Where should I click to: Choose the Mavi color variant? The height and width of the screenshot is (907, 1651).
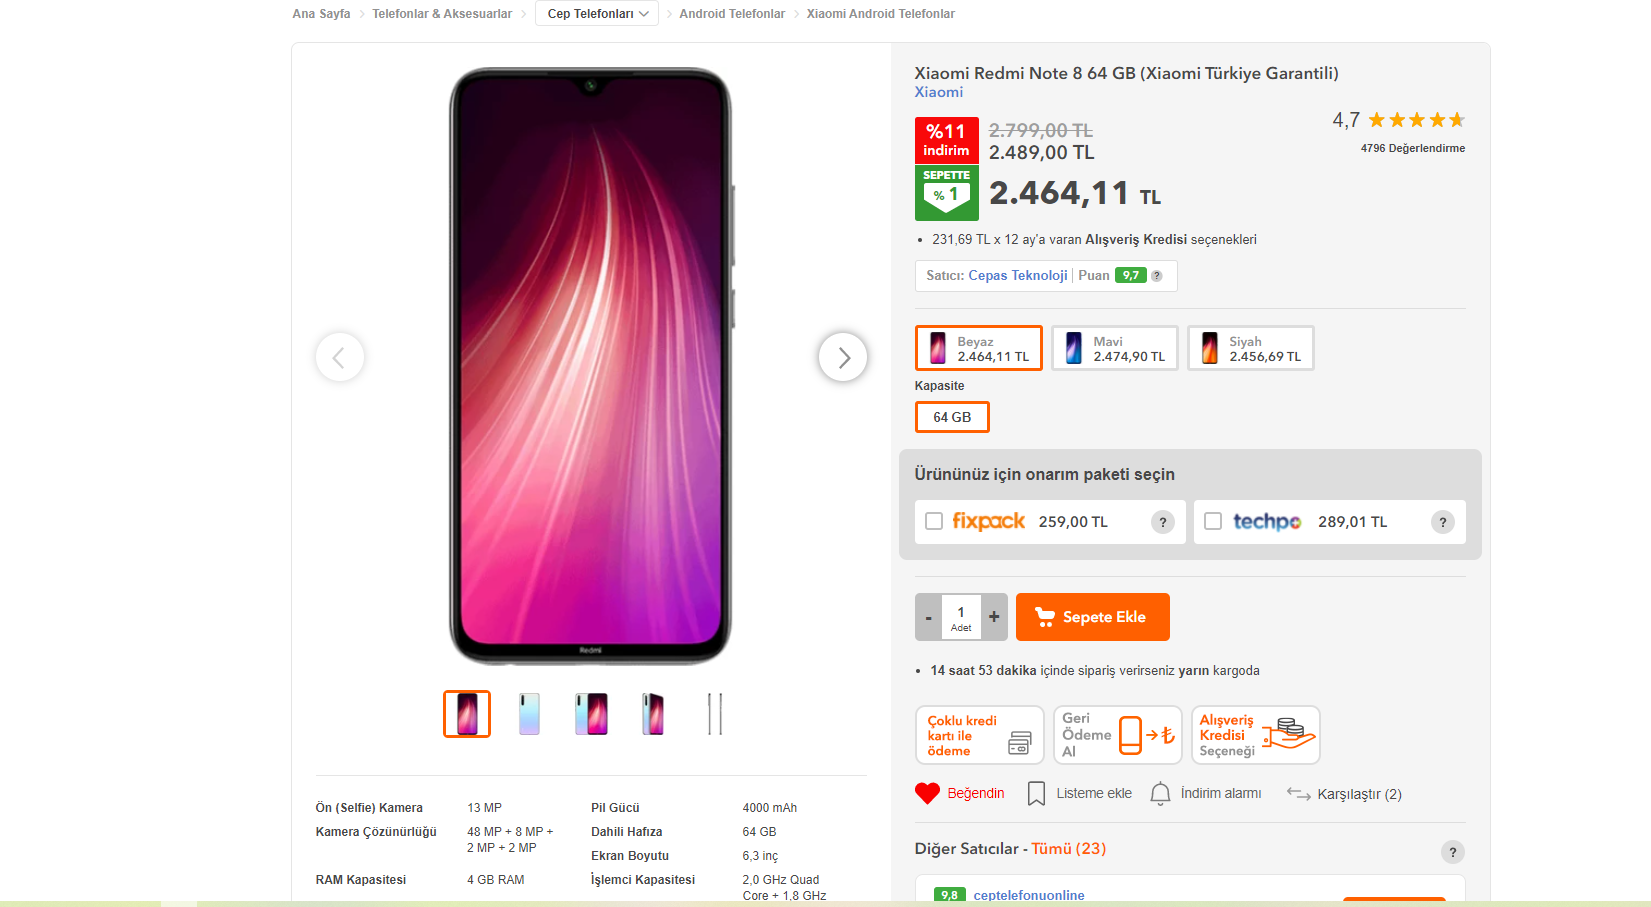[x=1115, y=348]
